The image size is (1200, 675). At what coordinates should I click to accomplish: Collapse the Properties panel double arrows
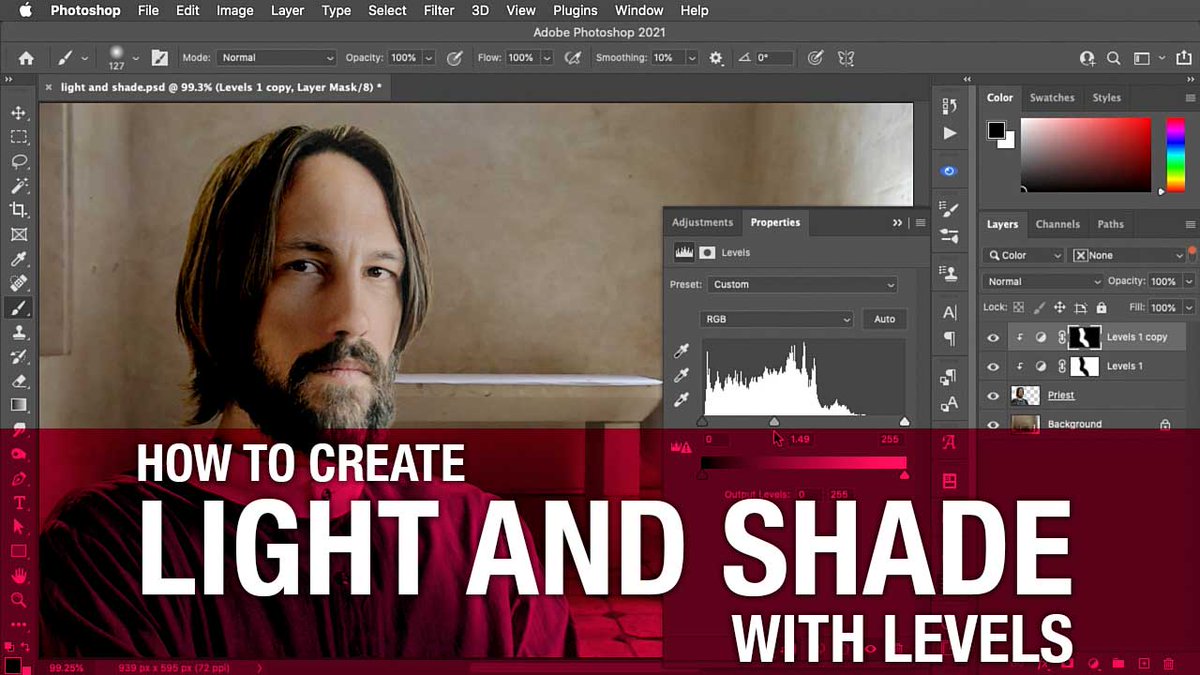[x=897, y=223]
